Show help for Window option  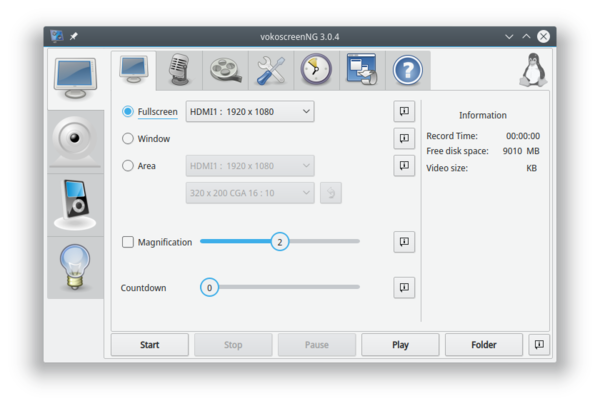click(x=404, y=138)
